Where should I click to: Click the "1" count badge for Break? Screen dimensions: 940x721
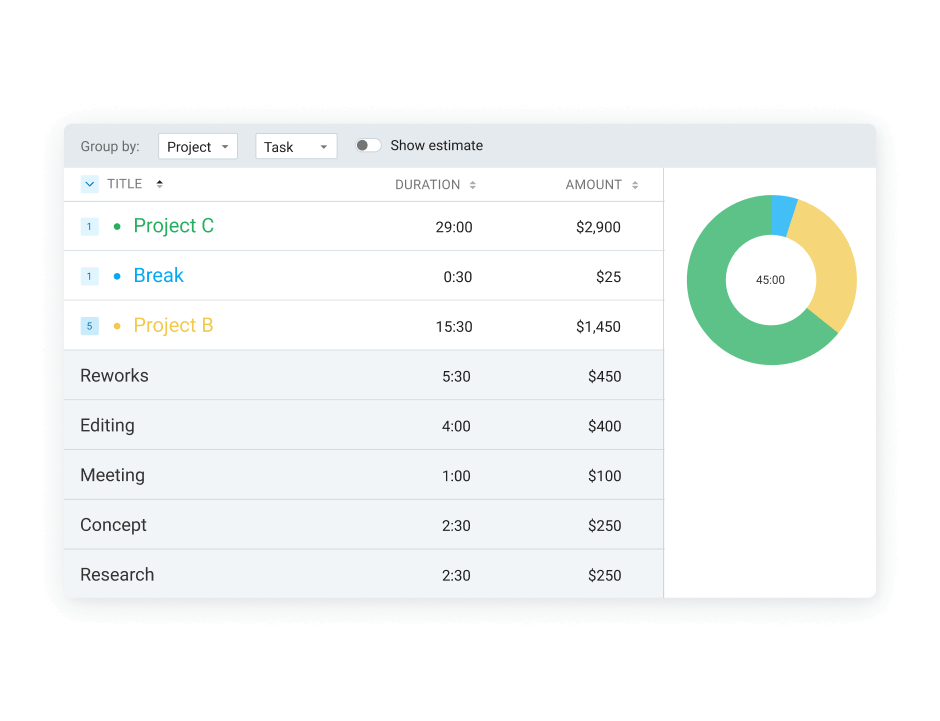coord(89,277)
